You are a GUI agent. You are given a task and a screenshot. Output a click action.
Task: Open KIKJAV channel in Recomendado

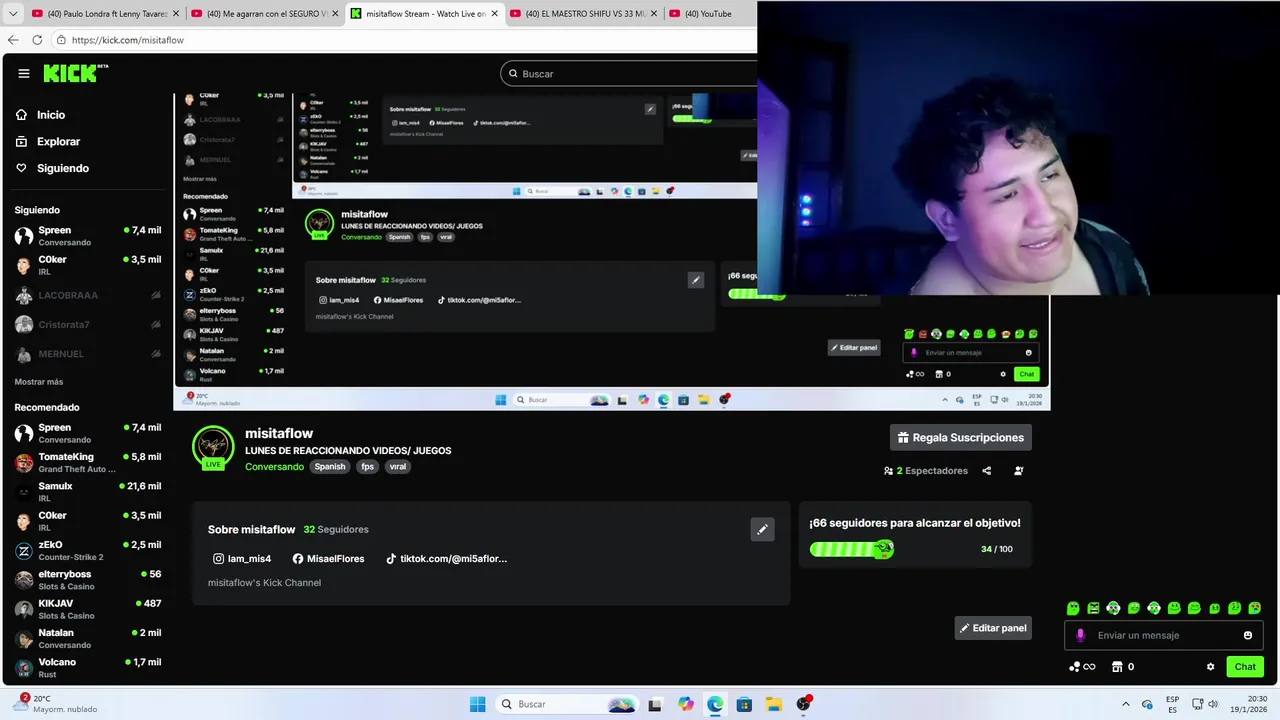coord(88,609)
